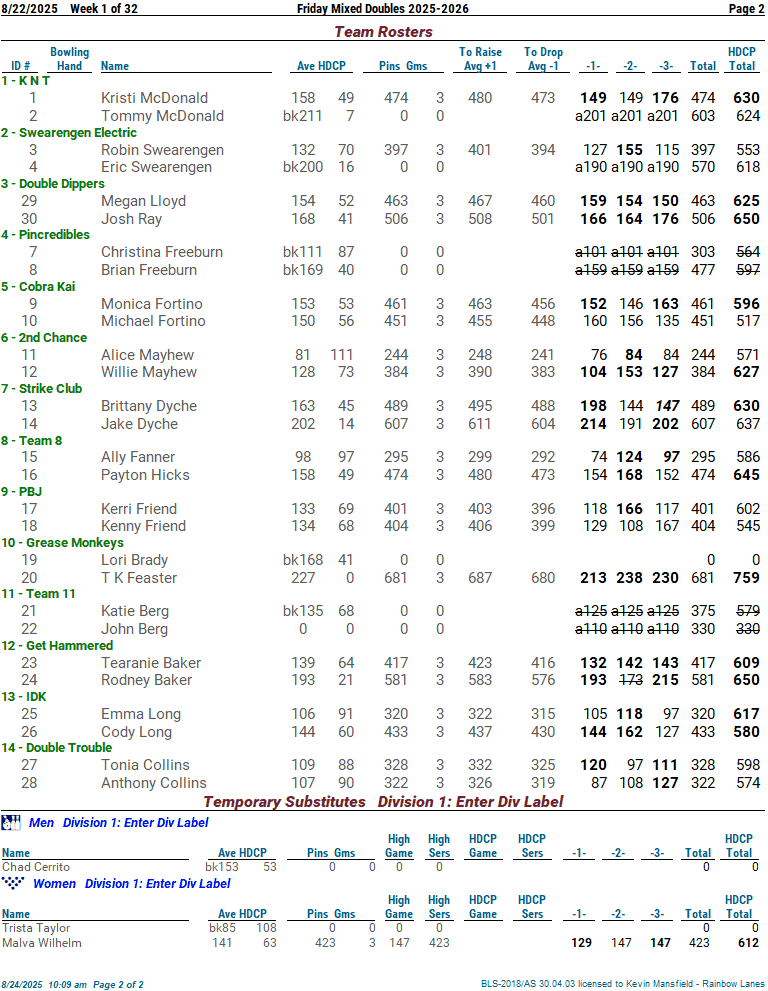768x991 pixels.
Task: Click substitute name Malva Wilhelm
Action: coord(42,943)
